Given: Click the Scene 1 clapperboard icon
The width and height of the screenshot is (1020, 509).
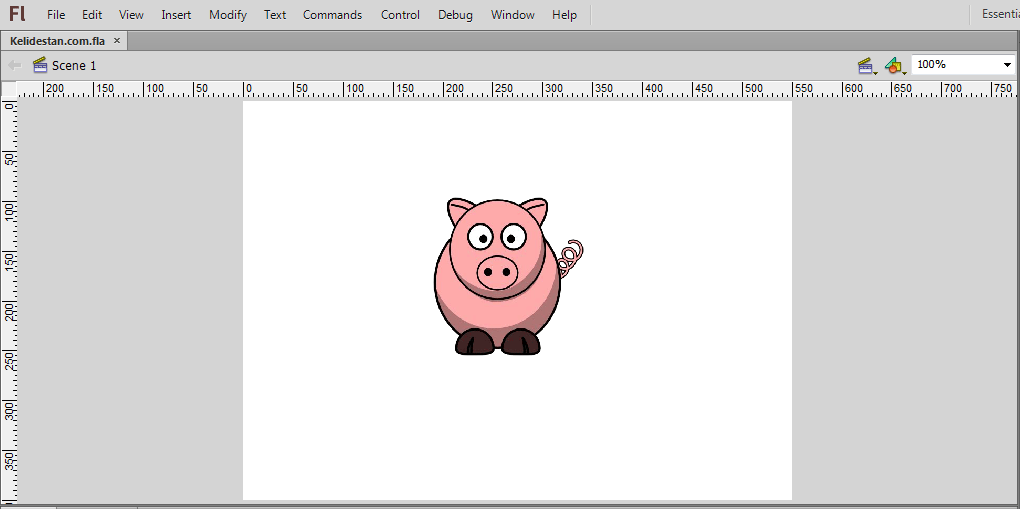Looking at the screenshot, I should coord(40,64).
